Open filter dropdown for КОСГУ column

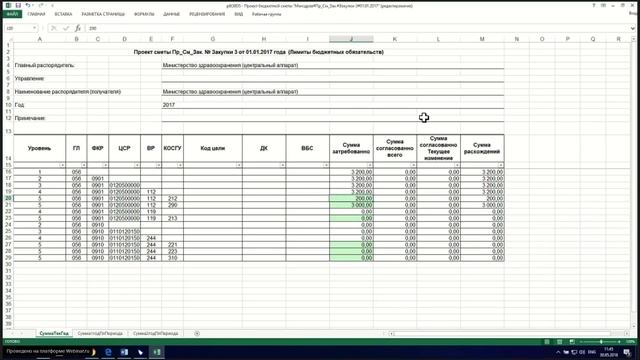[x=180, y=165]
